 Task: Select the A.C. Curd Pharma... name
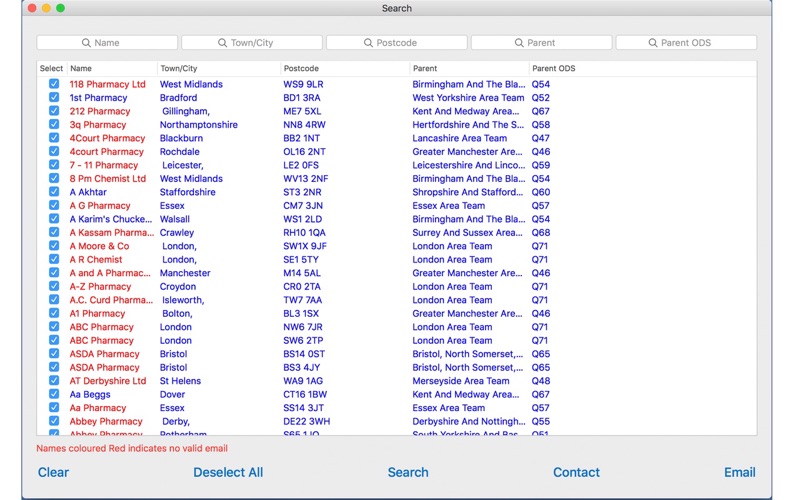(x=111, y=300)
